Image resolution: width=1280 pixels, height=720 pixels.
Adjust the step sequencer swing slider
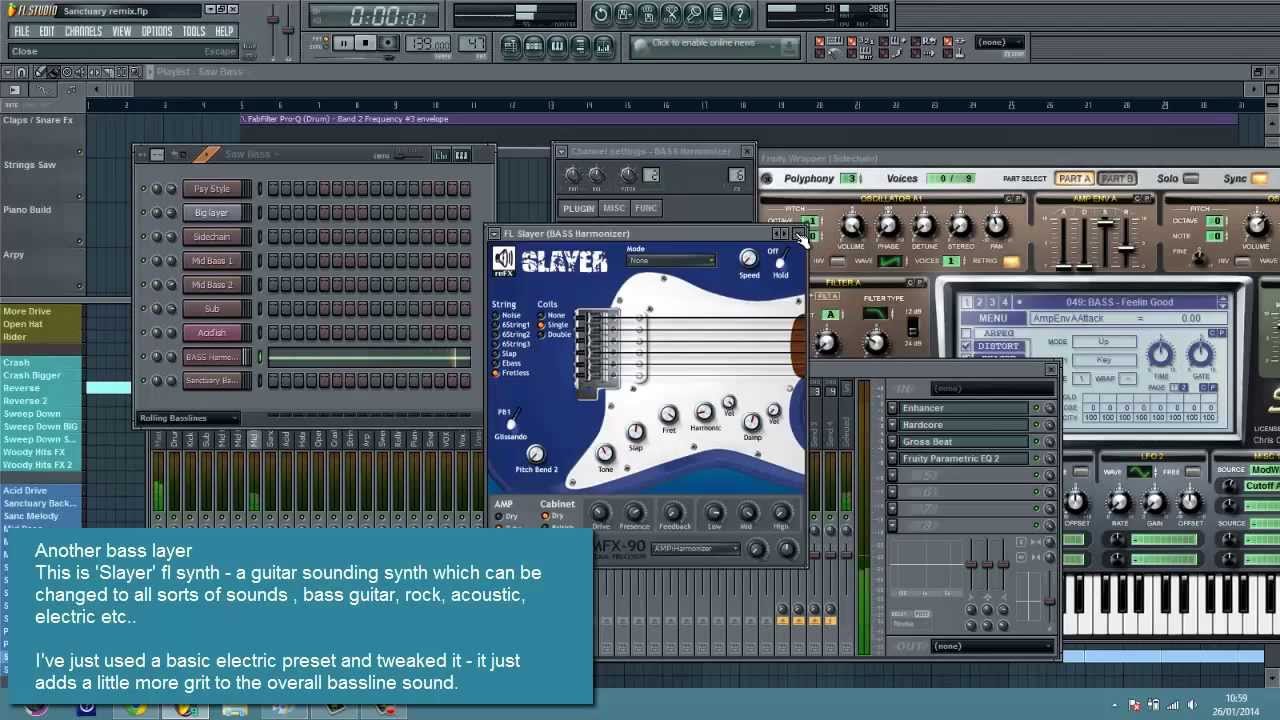(x=408, y=155)
